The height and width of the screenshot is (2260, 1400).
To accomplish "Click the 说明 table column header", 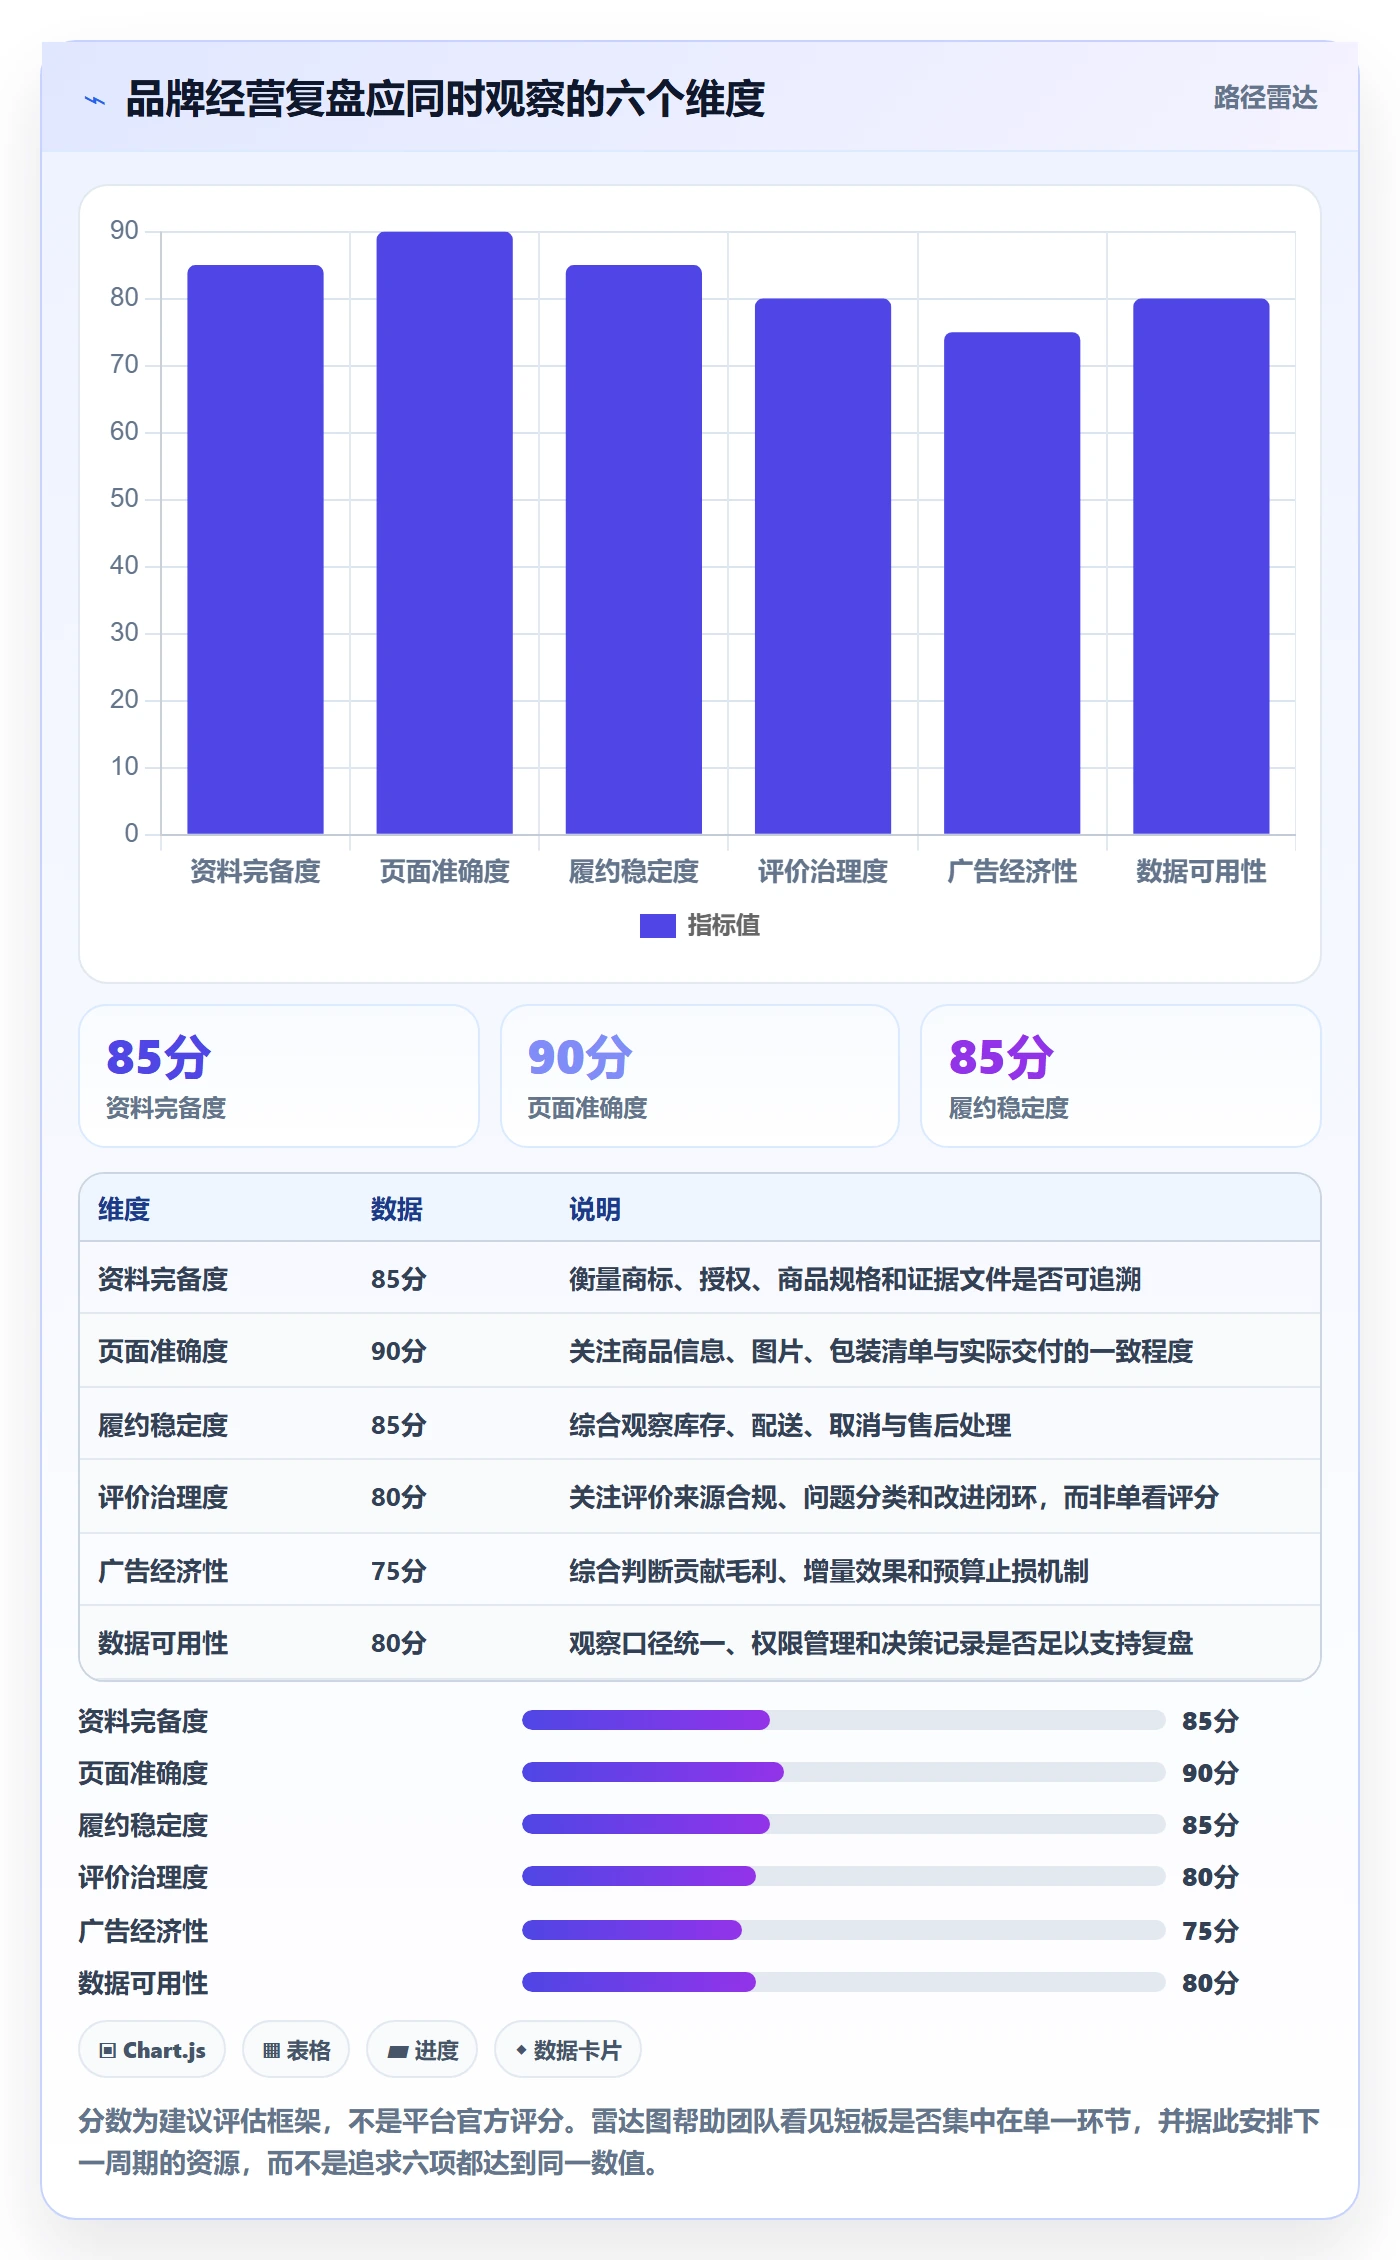I will point(595,1209).
